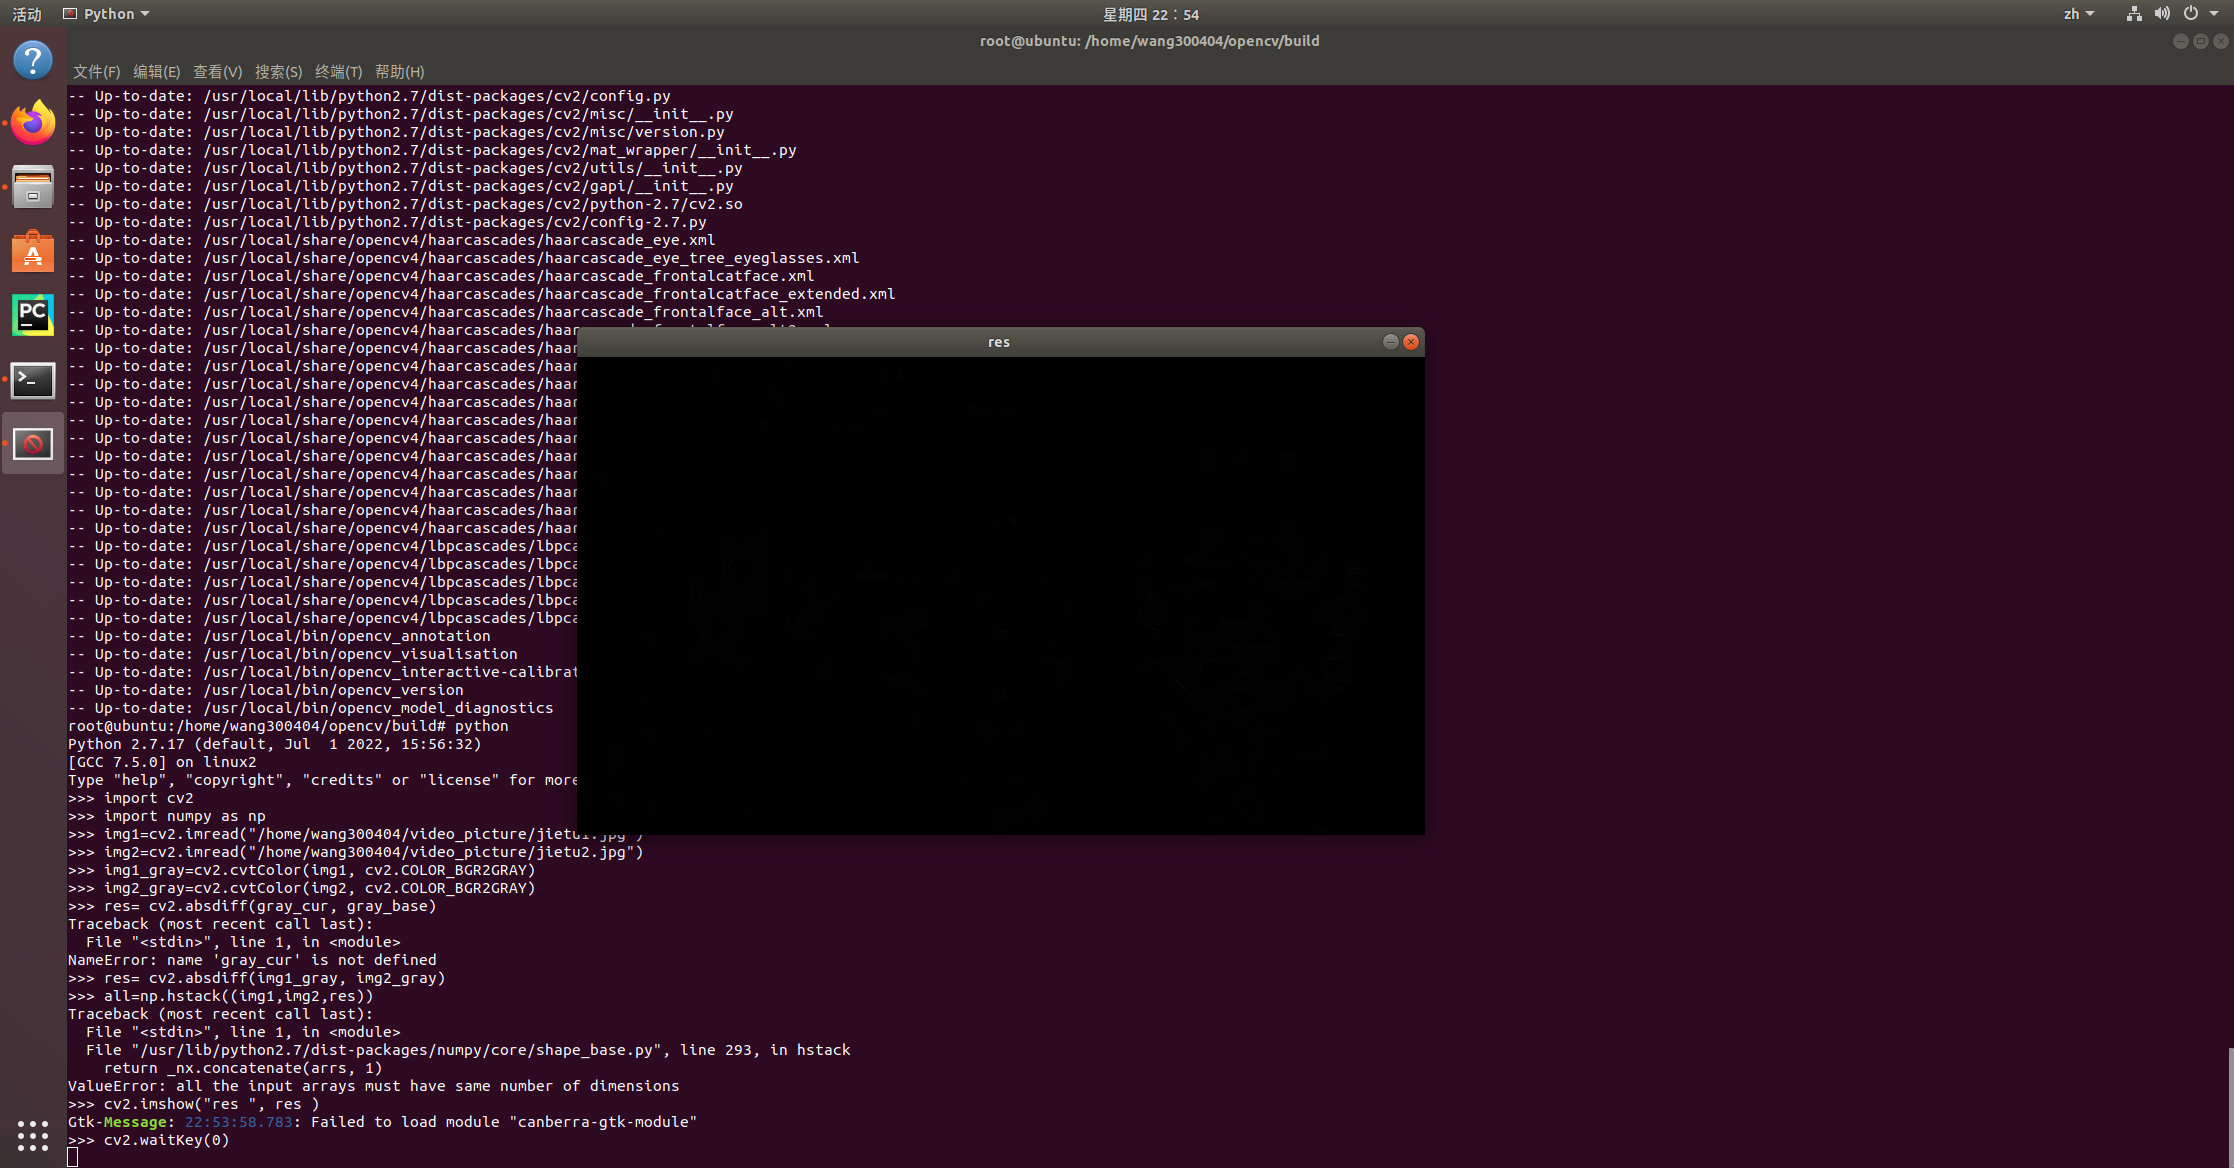The image size is (2234, 1168).
Task: Open the 终端(T) menu
Action: coord(338,72)
